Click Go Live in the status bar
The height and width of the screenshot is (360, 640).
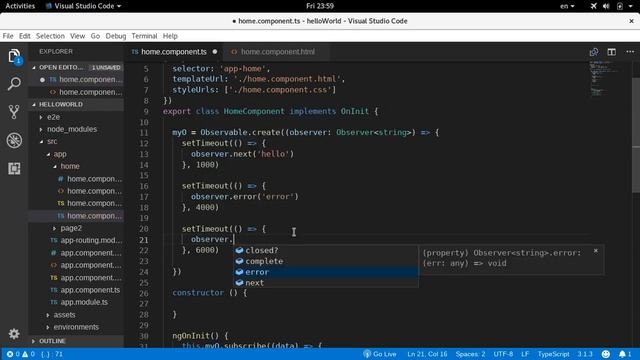pos(380,354)
